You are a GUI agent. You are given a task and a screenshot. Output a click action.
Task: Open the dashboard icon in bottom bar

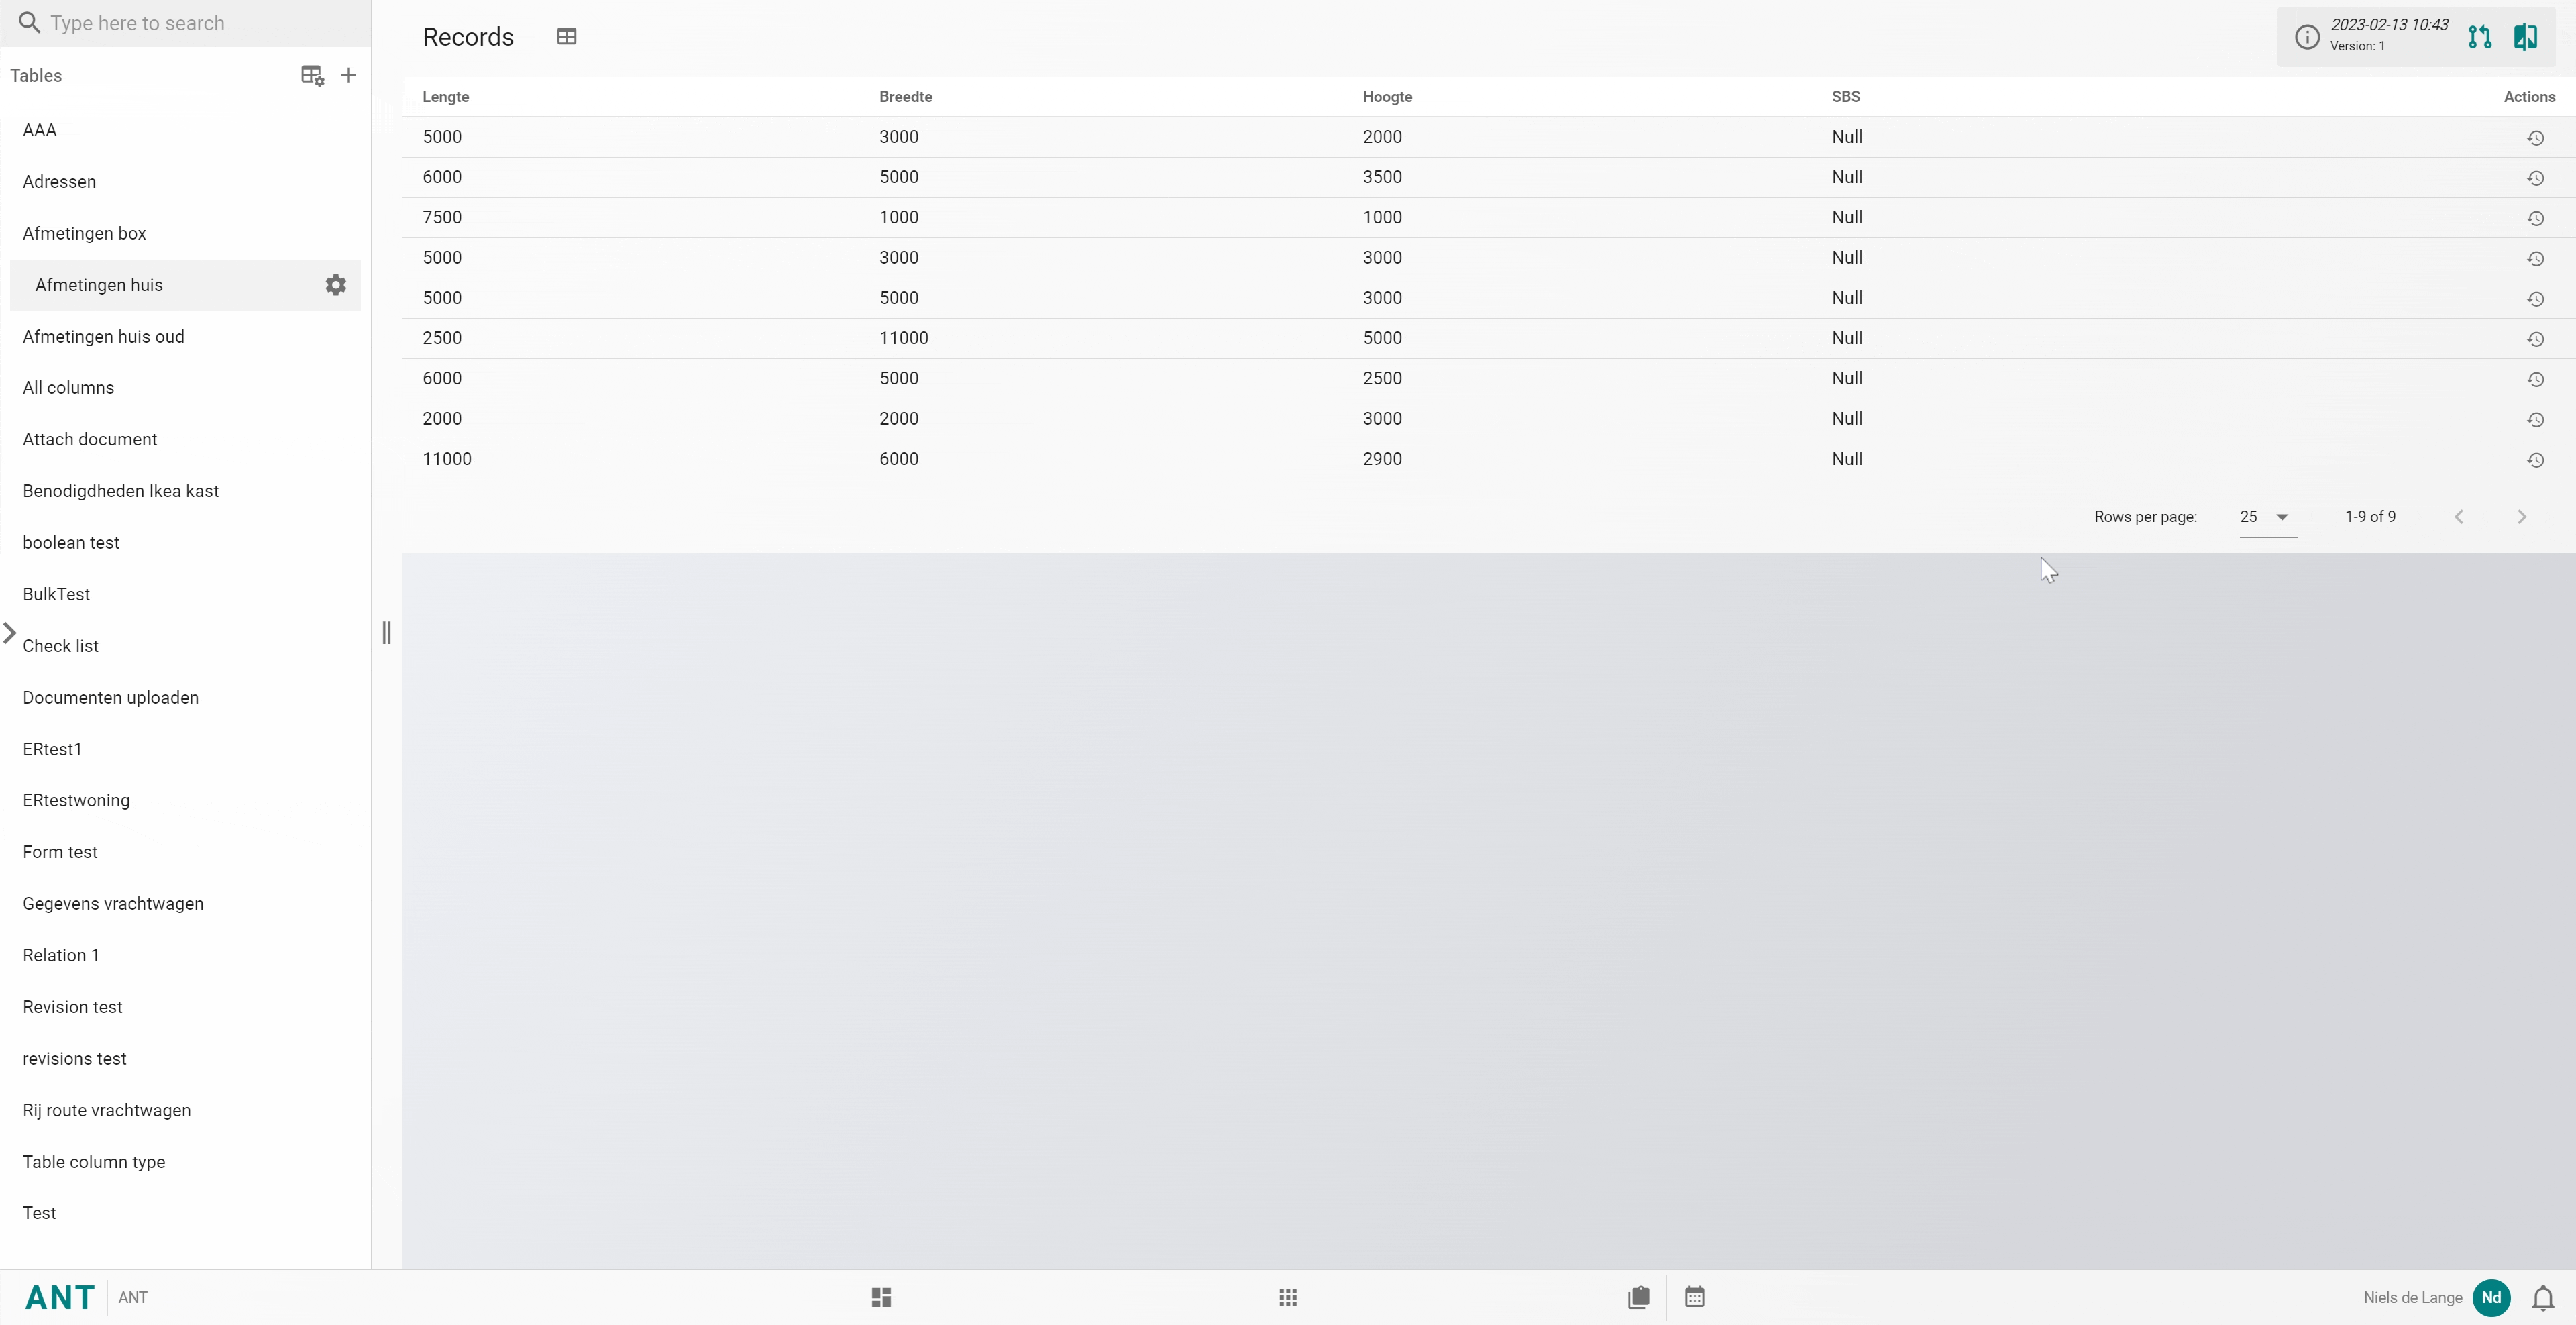pyautogui.click(x=881, y=1297)
